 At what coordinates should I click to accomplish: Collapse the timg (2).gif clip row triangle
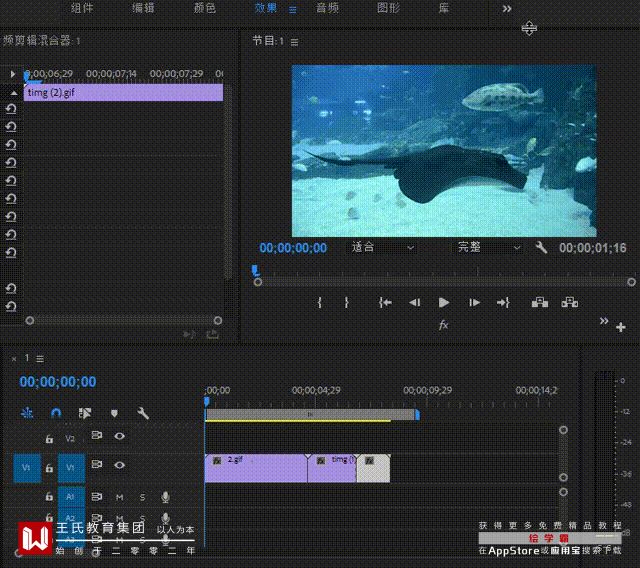[x=14, y=93]
